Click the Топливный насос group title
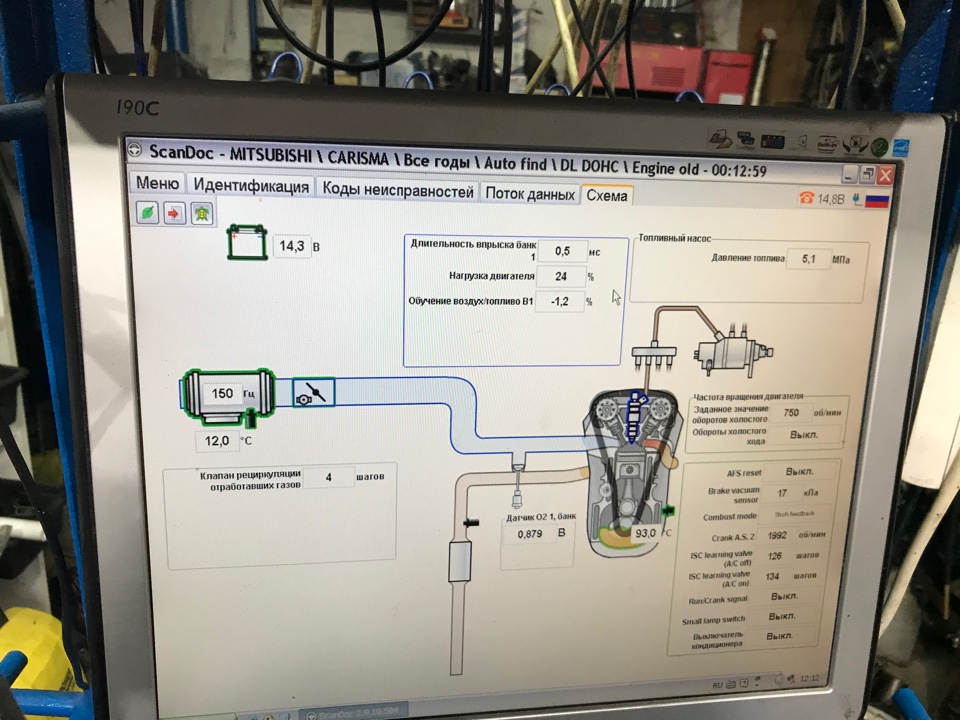960x720 pixels. tap(675, 238)
